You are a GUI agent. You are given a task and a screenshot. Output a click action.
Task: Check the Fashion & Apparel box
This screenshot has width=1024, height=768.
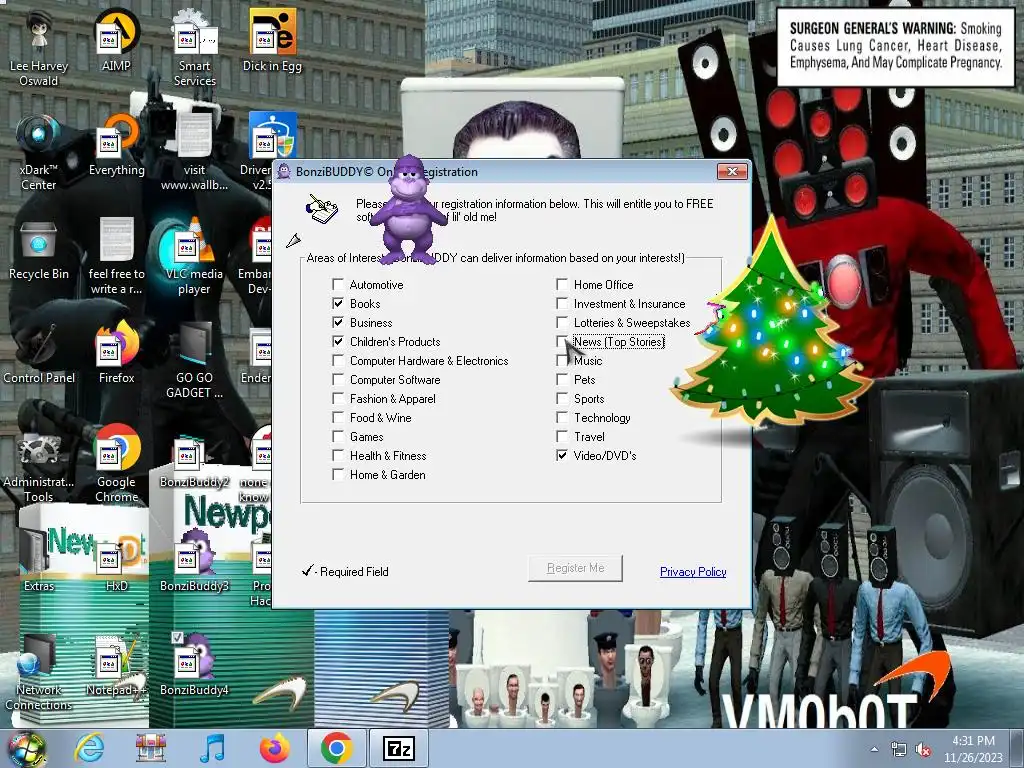338,398
